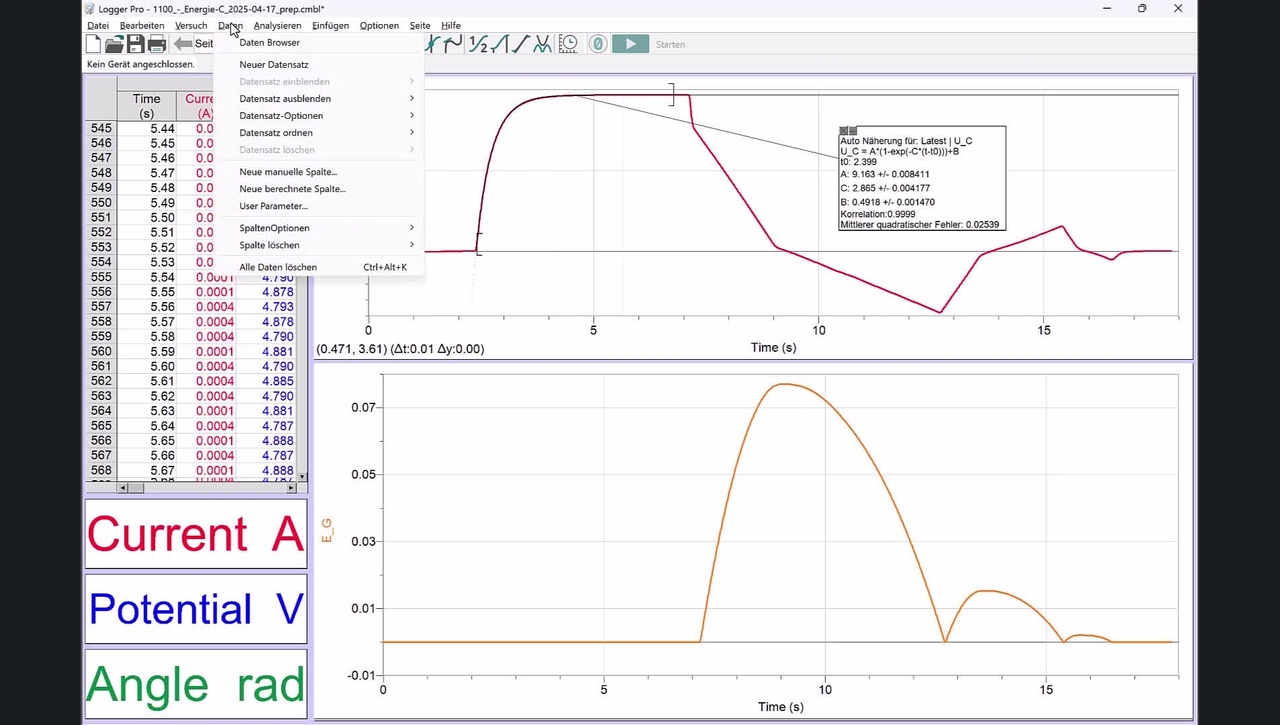
Task: Expand the Datensatz ausblenden submenu
Action: (319, 99)
